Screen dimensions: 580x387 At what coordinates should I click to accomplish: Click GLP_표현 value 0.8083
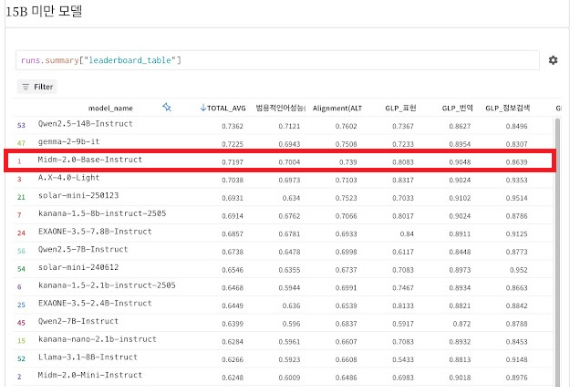tap(403, 162)
